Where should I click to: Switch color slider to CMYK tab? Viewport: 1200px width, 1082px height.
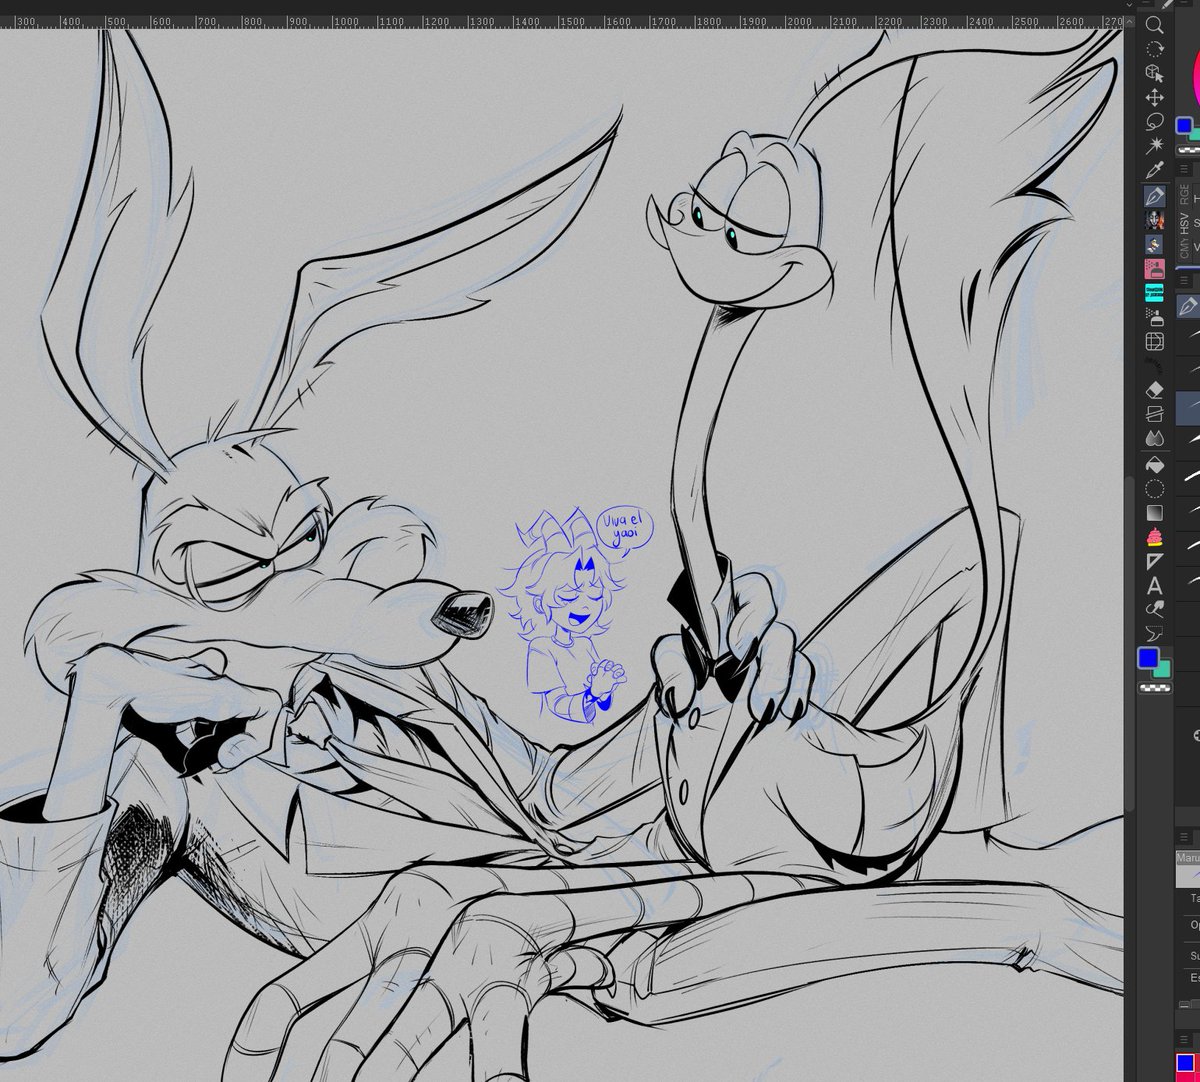point(1185,249)
